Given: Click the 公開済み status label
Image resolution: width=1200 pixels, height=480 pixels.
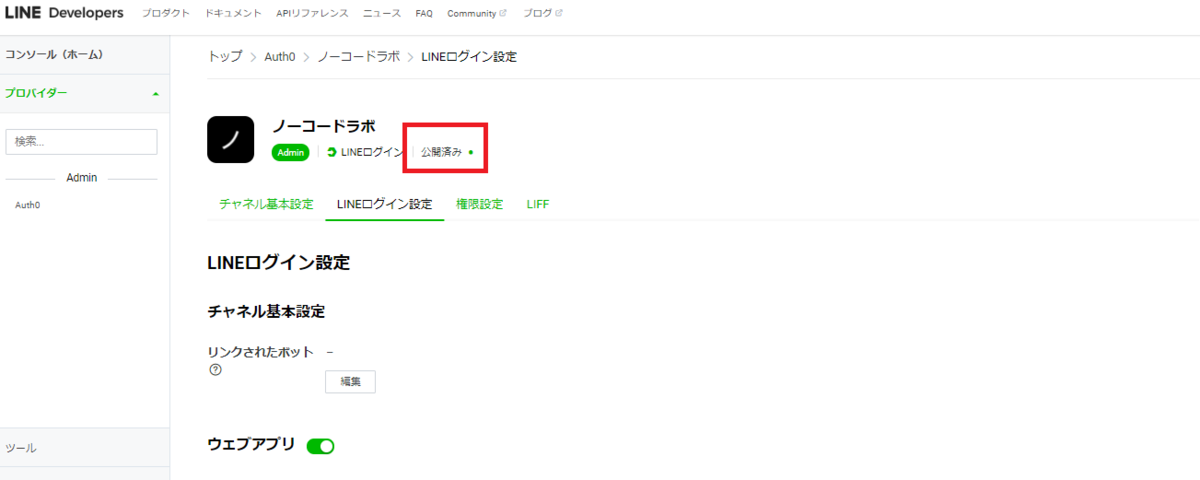Looking at the screenshot, I should (x=441, y=152).
